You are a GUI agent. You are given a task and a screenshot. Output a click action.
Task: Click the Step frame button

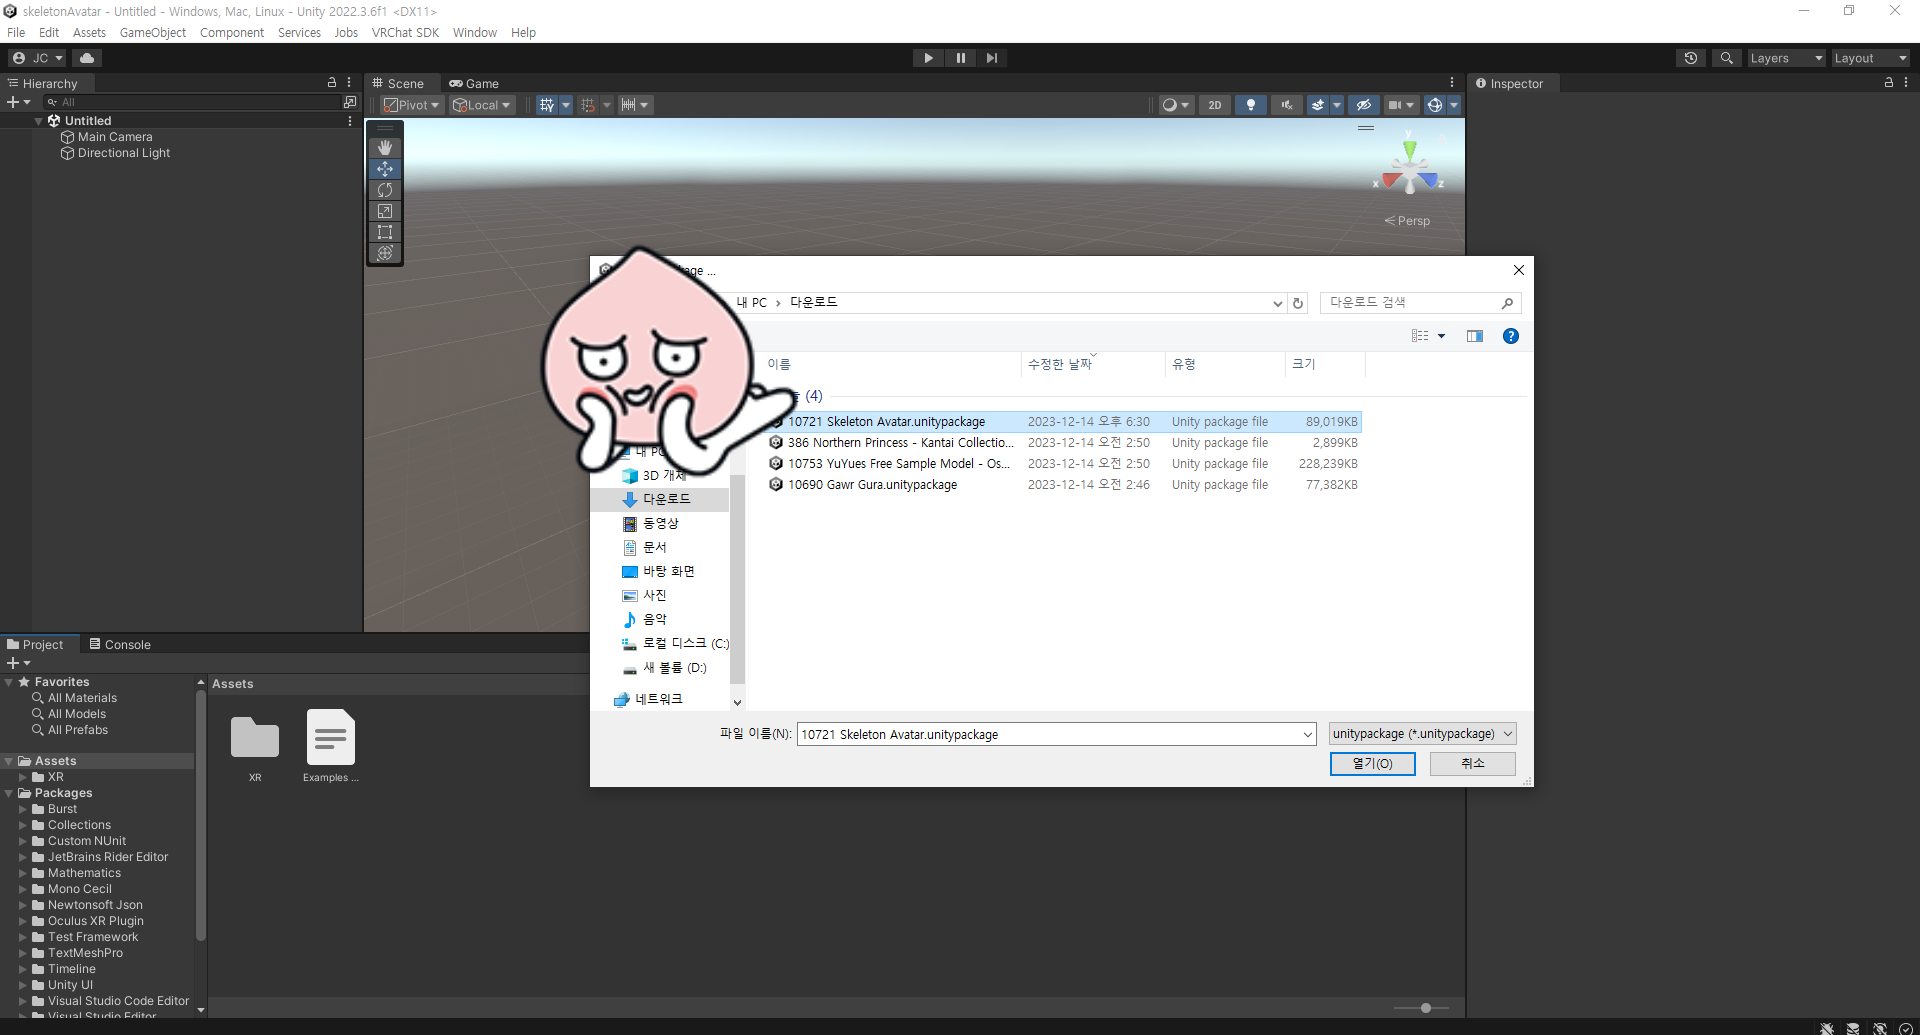pos(991,58)
